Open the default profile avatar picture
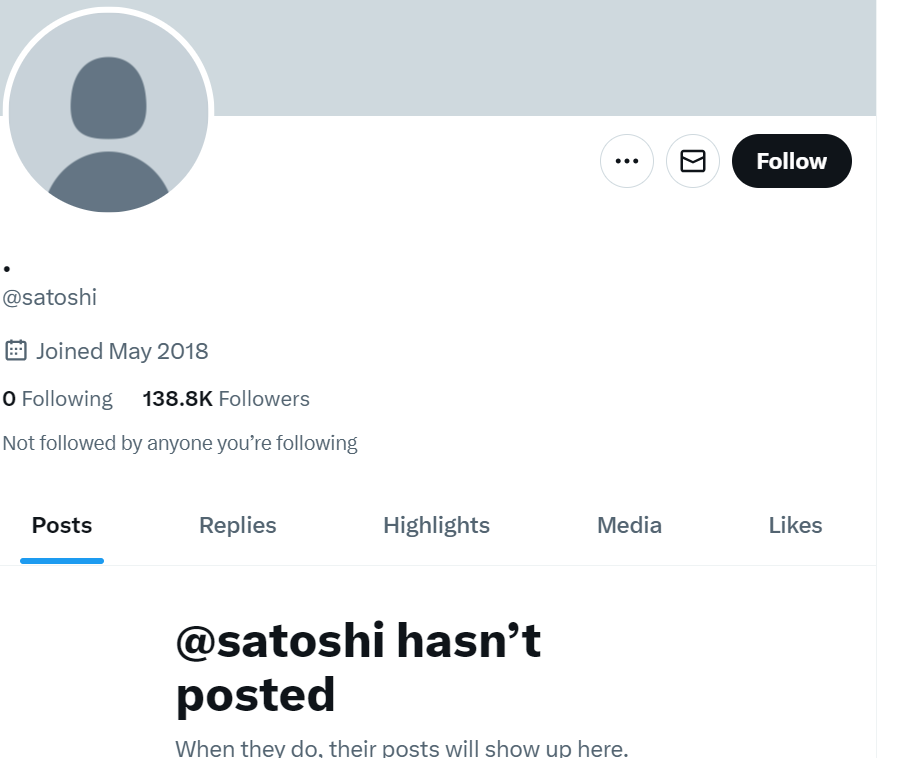Screen dimensions: 898x758 (108, 112)
